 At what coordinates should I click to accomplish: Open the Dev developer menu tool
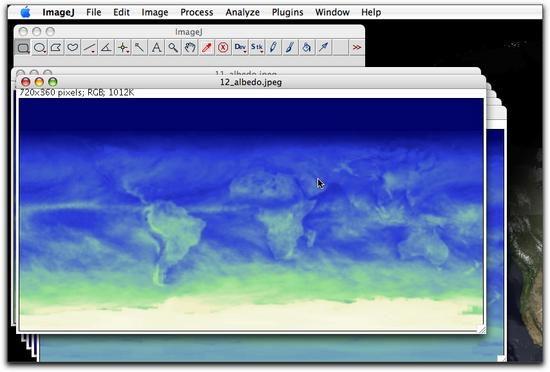[240, 47]
